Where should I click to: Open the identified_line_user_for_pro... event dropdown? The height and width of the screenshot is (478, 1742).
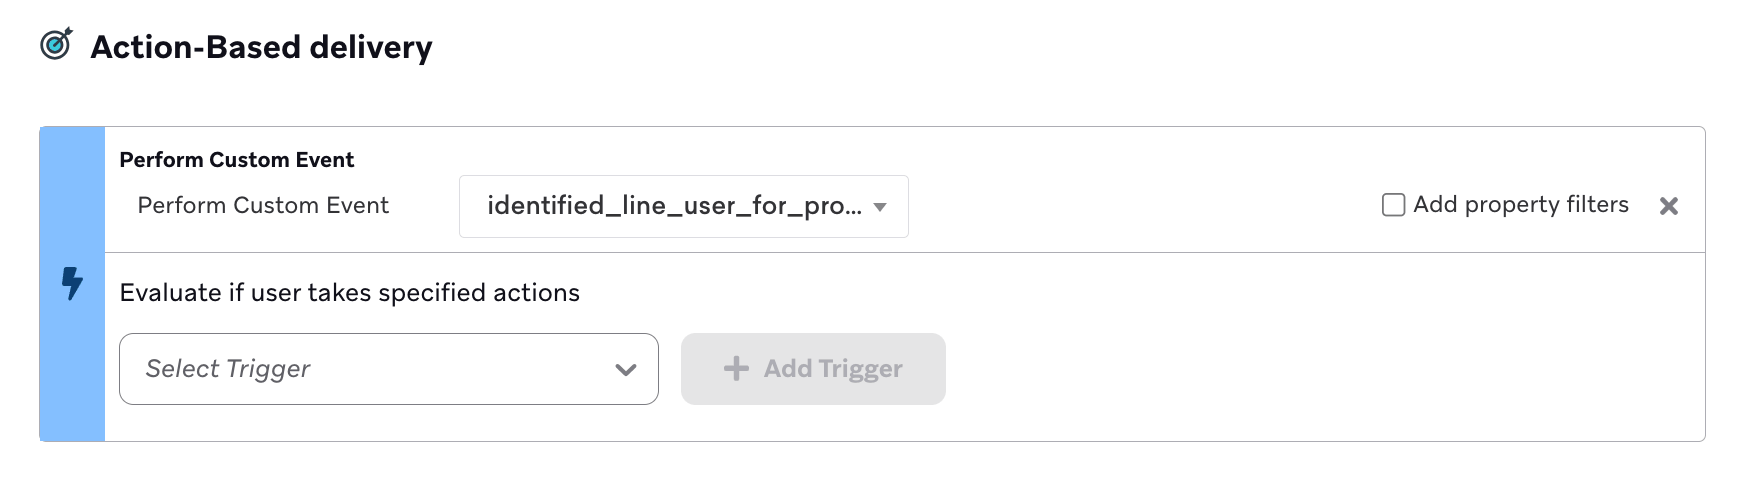tap(684, 206)
